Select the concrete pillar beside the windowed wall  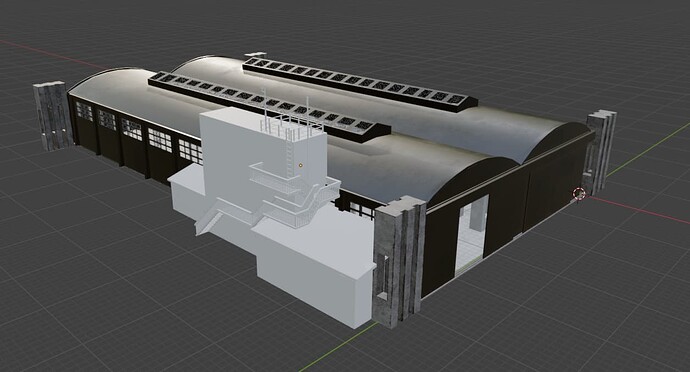click(53, 115)
